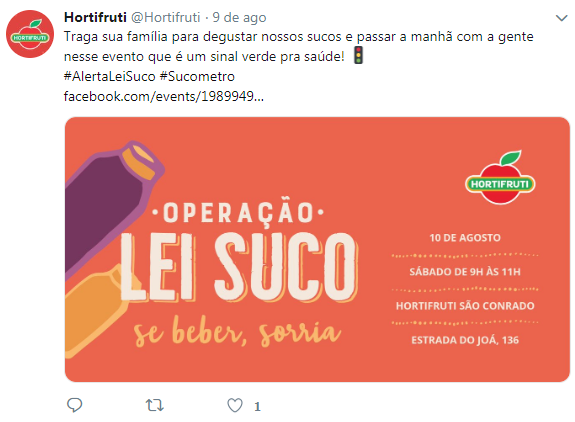
Task: Click the "se beber, sorria" slogan
Action: click(237, 331)
